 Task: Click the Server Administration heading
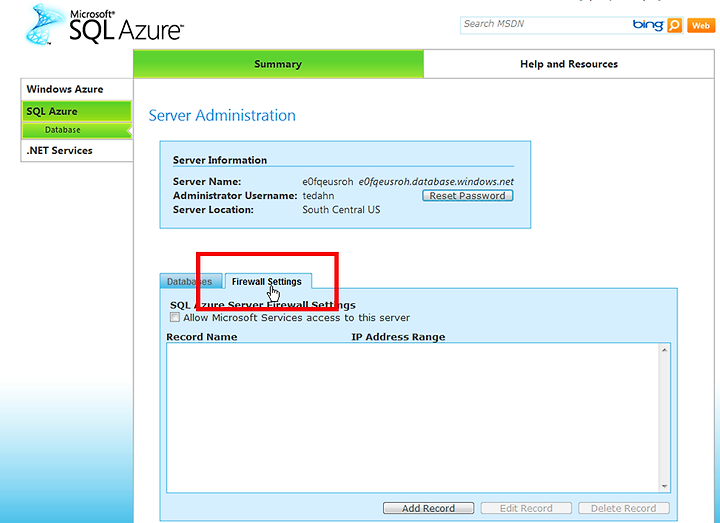222,115
